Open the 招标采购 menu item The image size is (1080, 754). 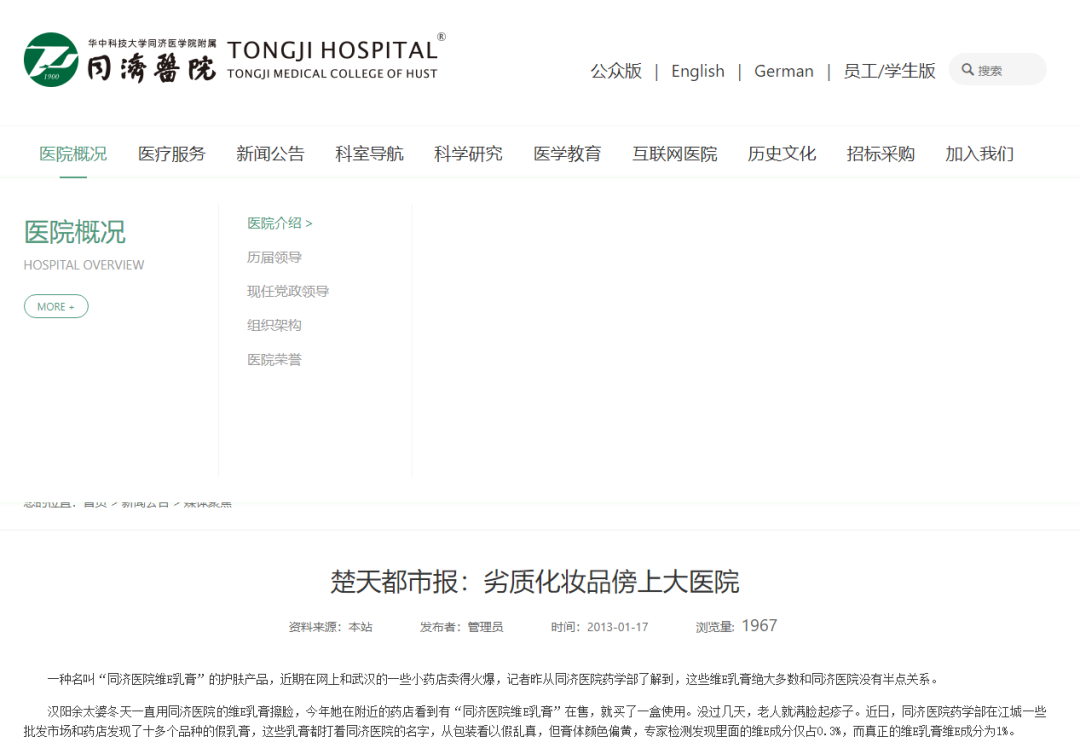click(880, 153)
